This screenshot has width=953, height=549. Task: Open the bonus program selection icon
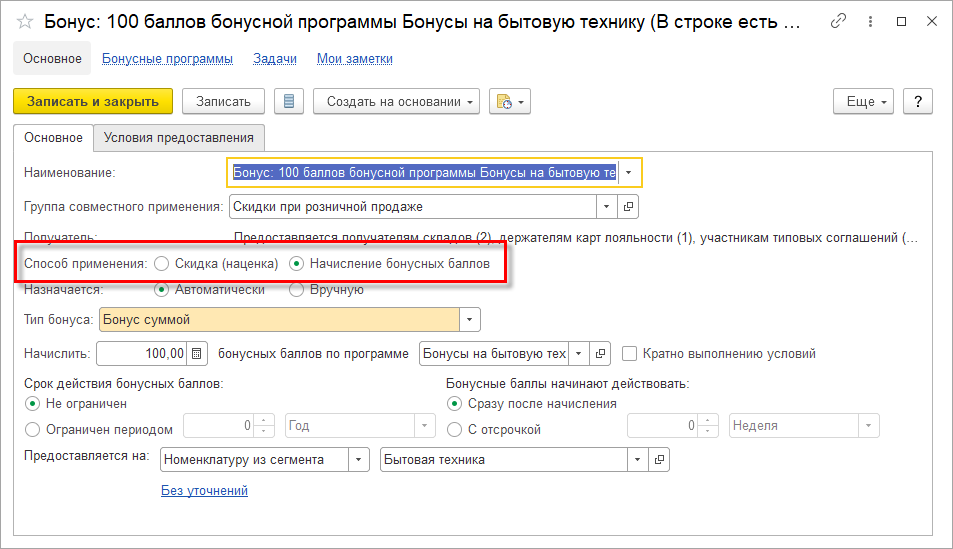click(x=600, y=353)
